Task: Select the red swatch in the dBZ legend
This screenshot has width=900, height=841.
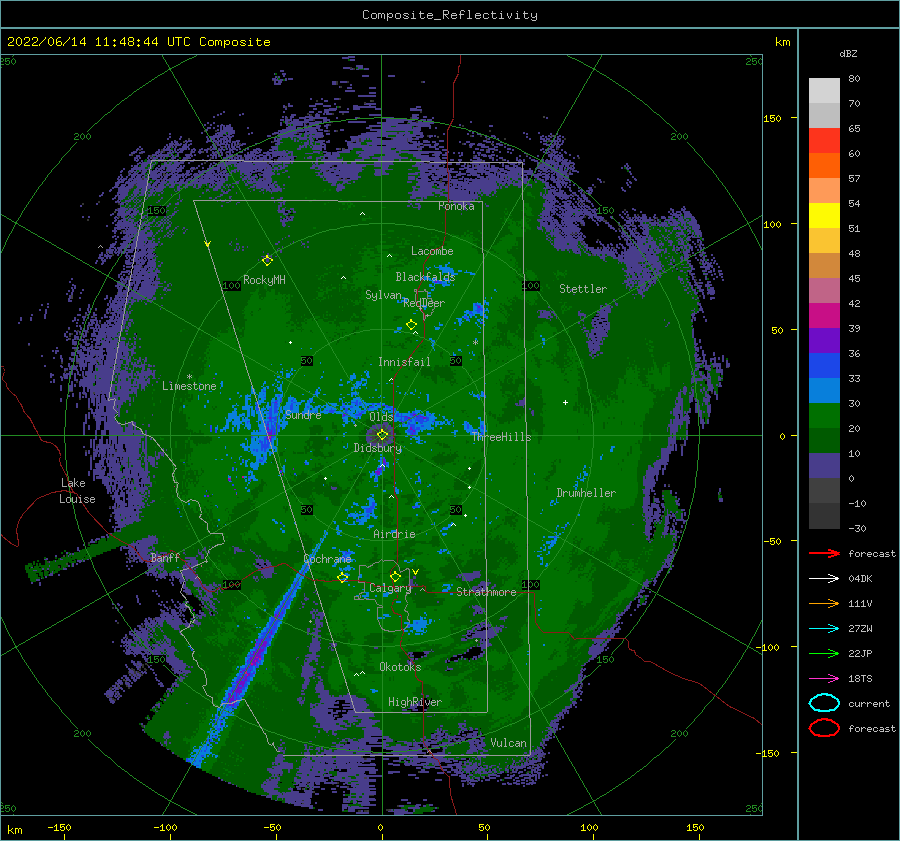Action: [x=824, y=140]
